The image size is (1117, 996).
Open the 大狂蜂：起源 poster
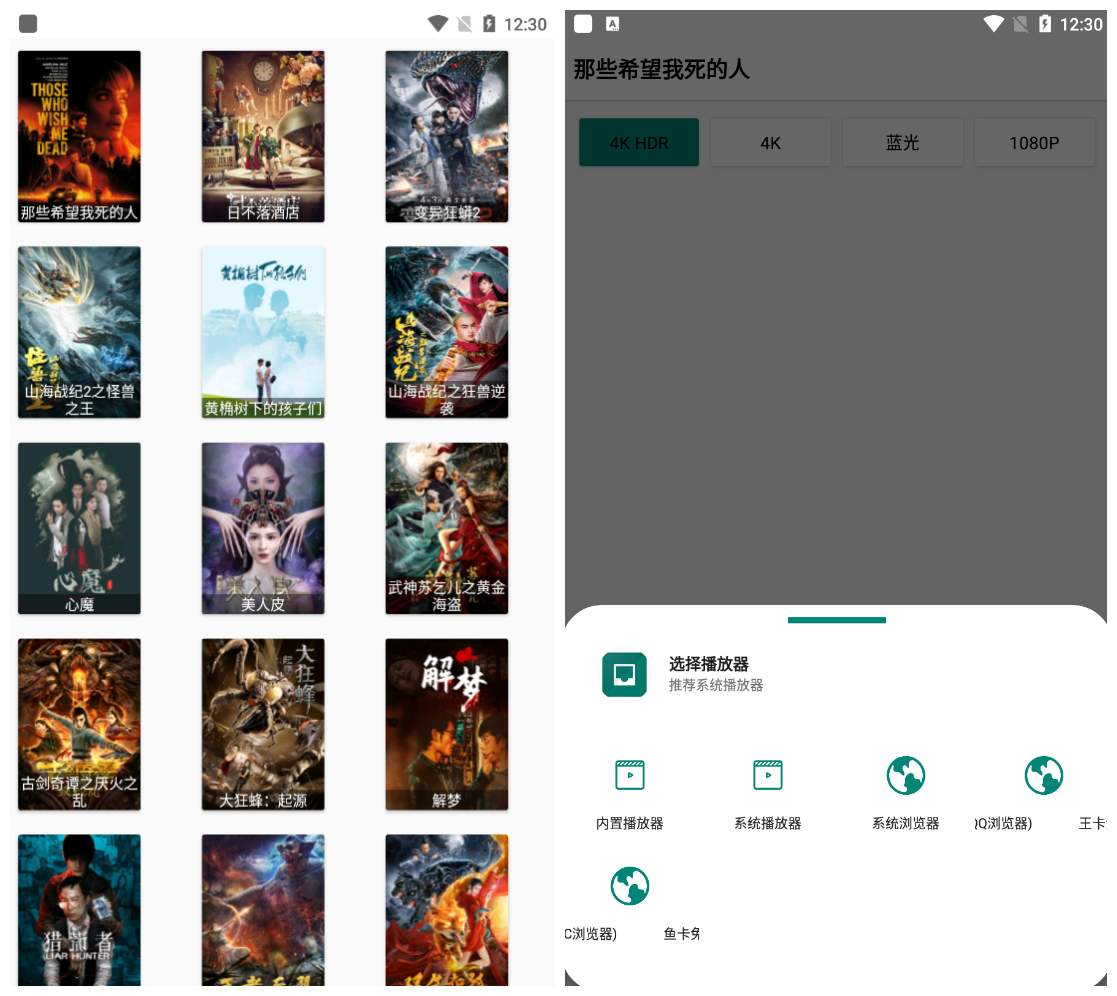(x=263, y=723)
